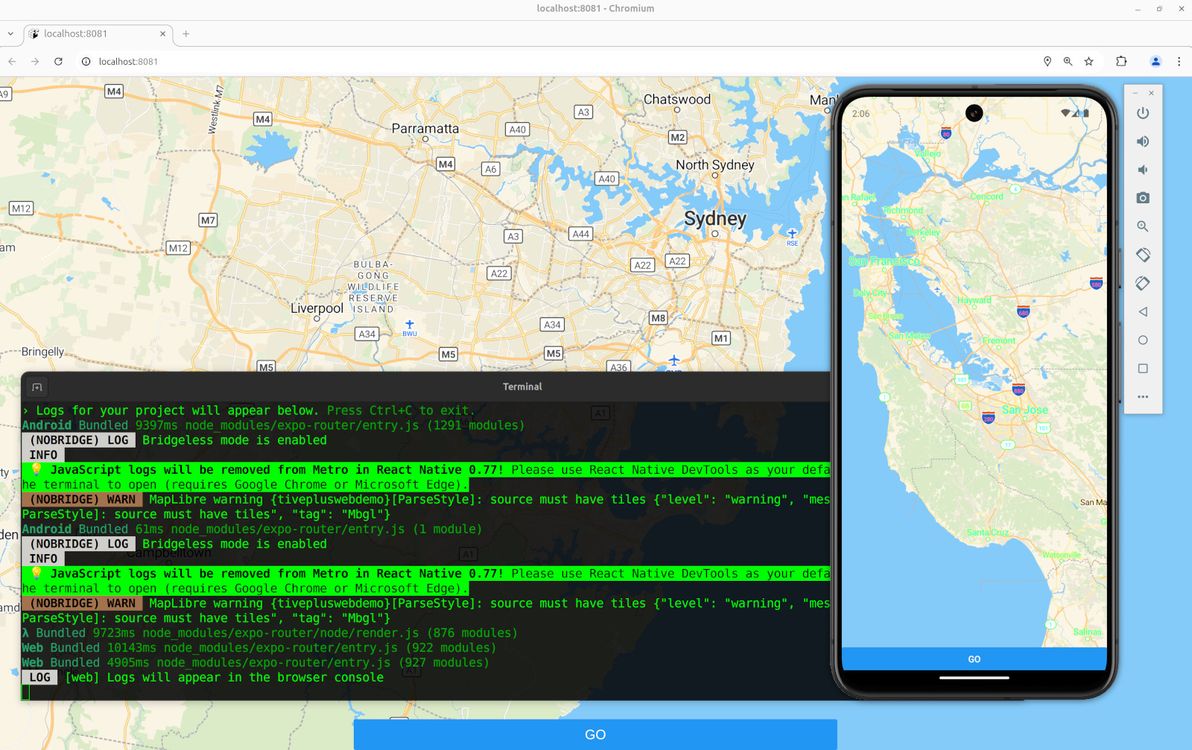The image size is (1192, 750).
Task: Reload the localhost:8081 page
Action: tap(59, 62)
